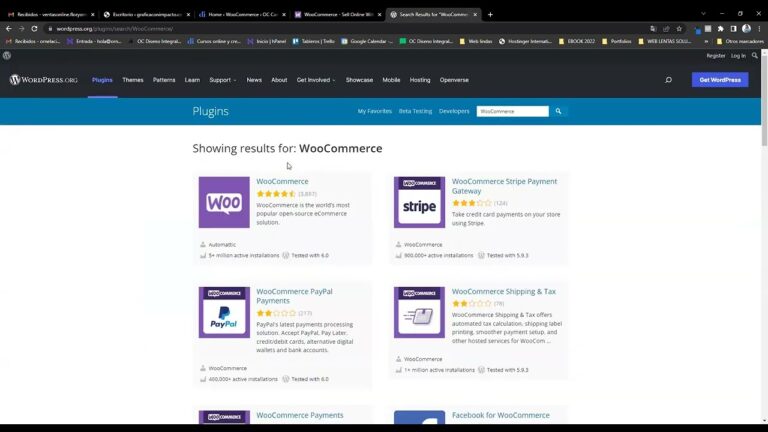Click the page vertical scrollbar thumb

[764, 99]
